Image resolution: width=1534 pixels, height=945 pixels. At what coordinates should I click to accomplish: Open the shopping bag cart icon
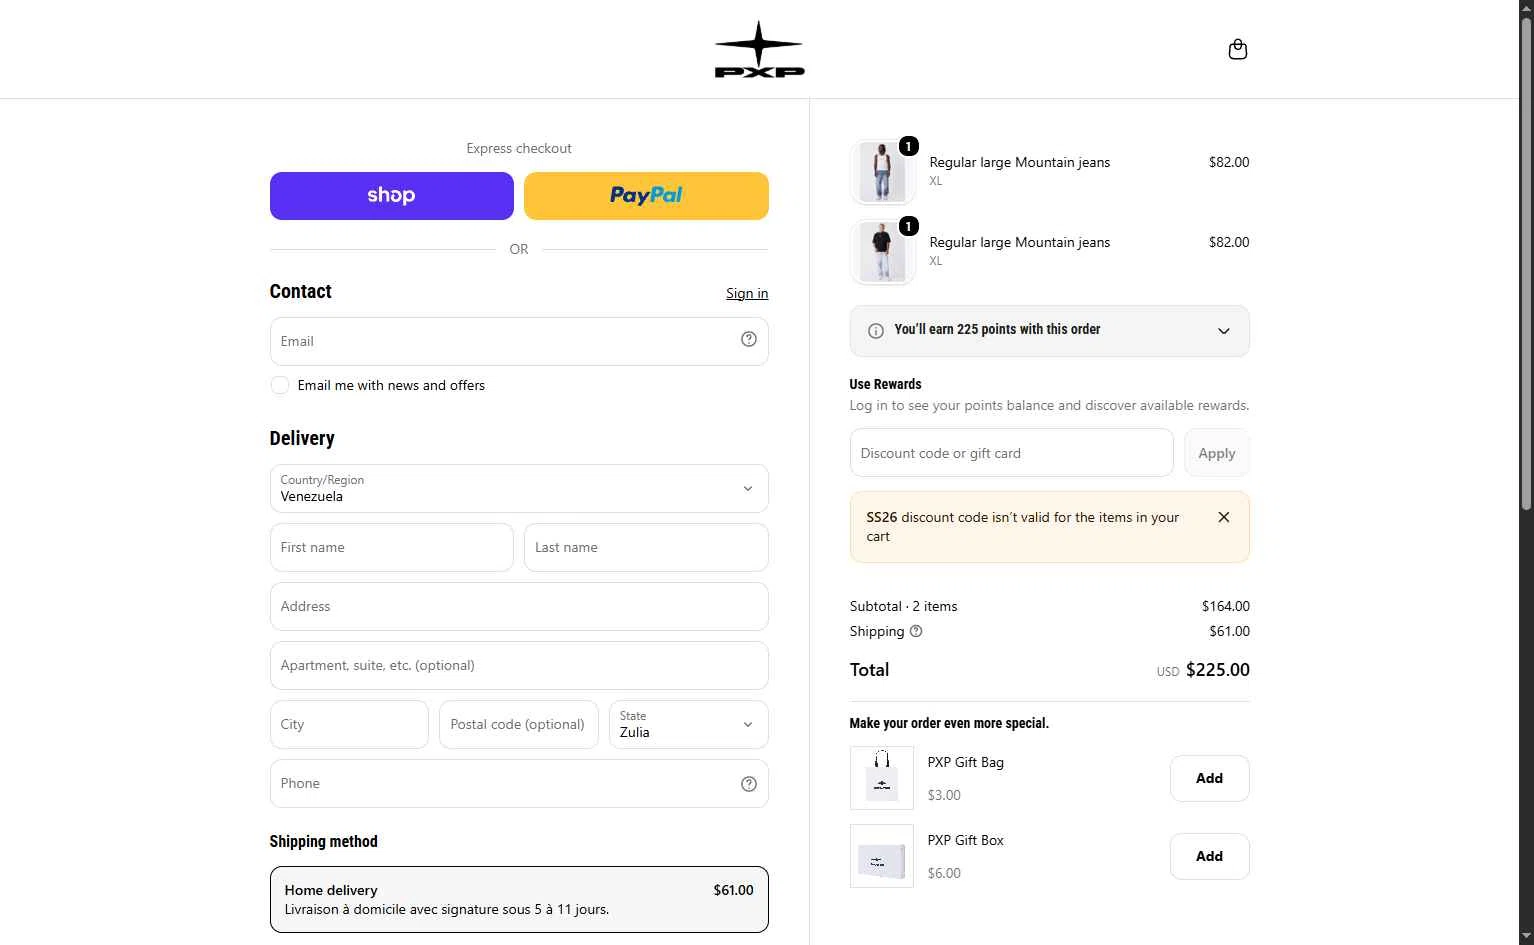tap(1237, 49)
